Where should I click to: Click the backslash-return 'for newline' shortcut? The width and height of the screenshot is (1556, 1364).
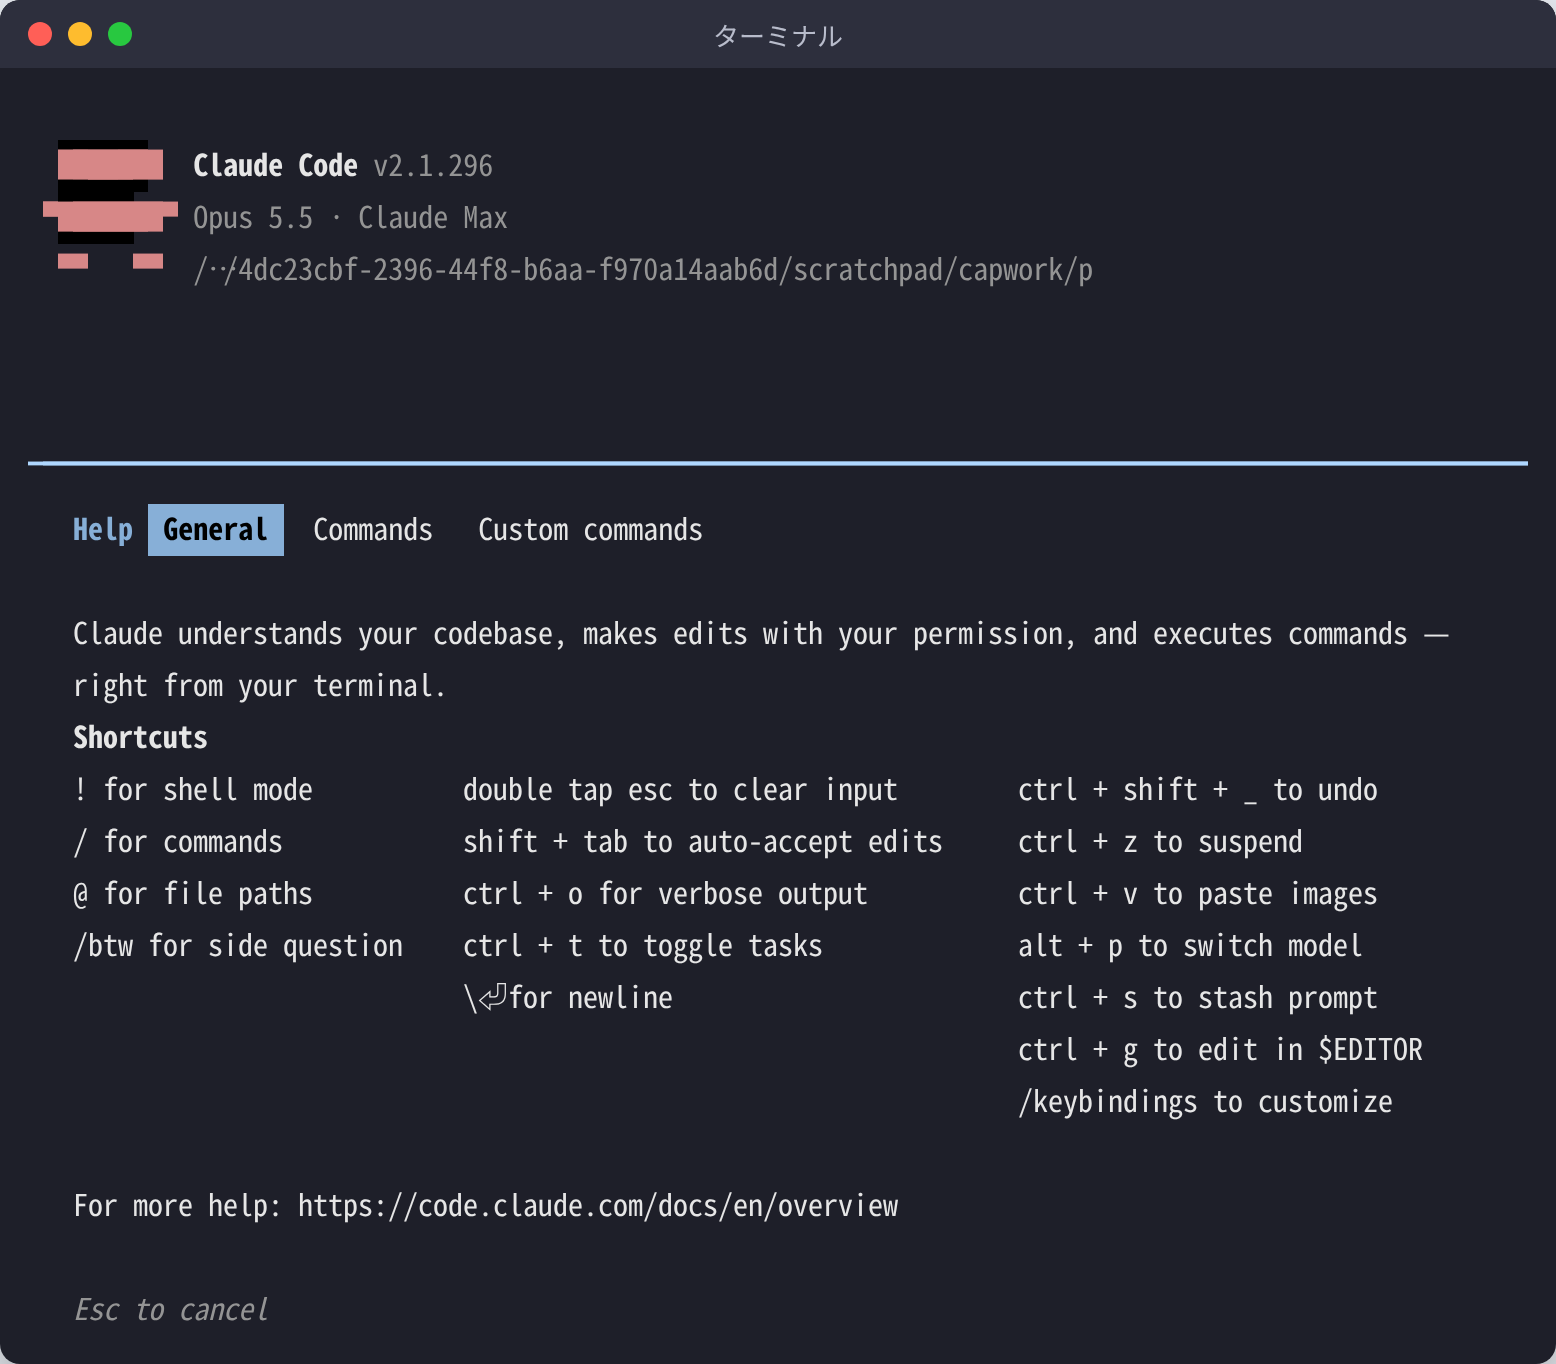(x=568, y=998)
